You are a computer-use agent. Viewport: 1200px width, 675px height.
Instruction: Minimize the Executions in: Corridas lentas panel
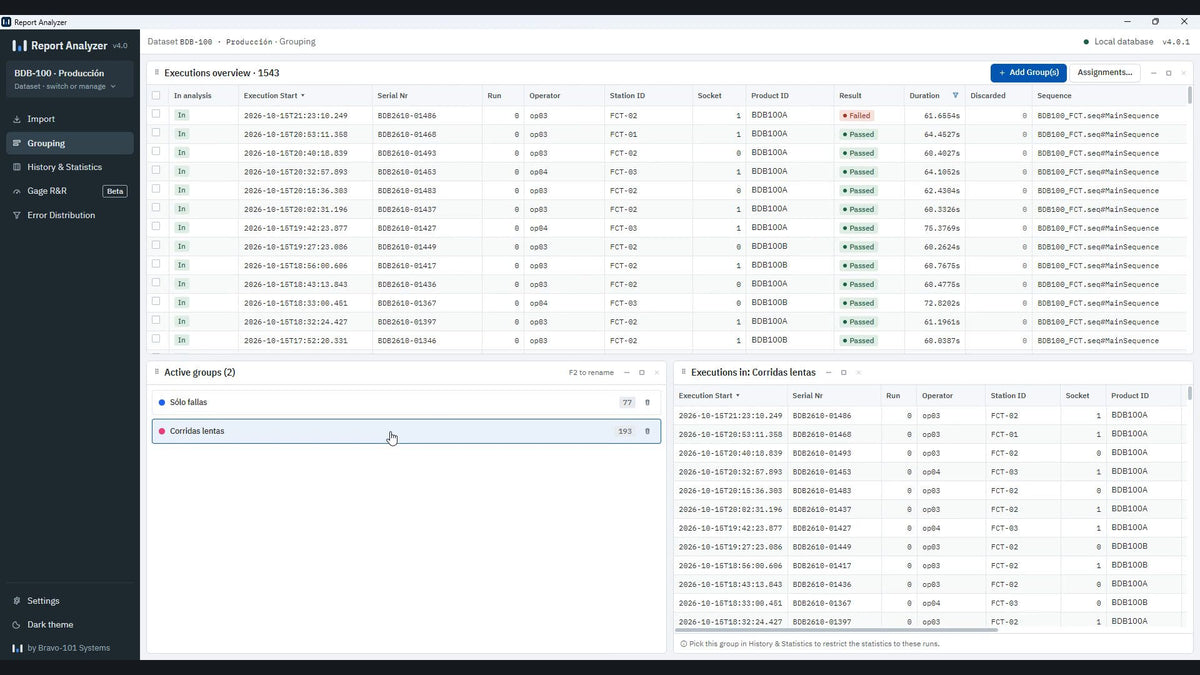coord(829,372)
